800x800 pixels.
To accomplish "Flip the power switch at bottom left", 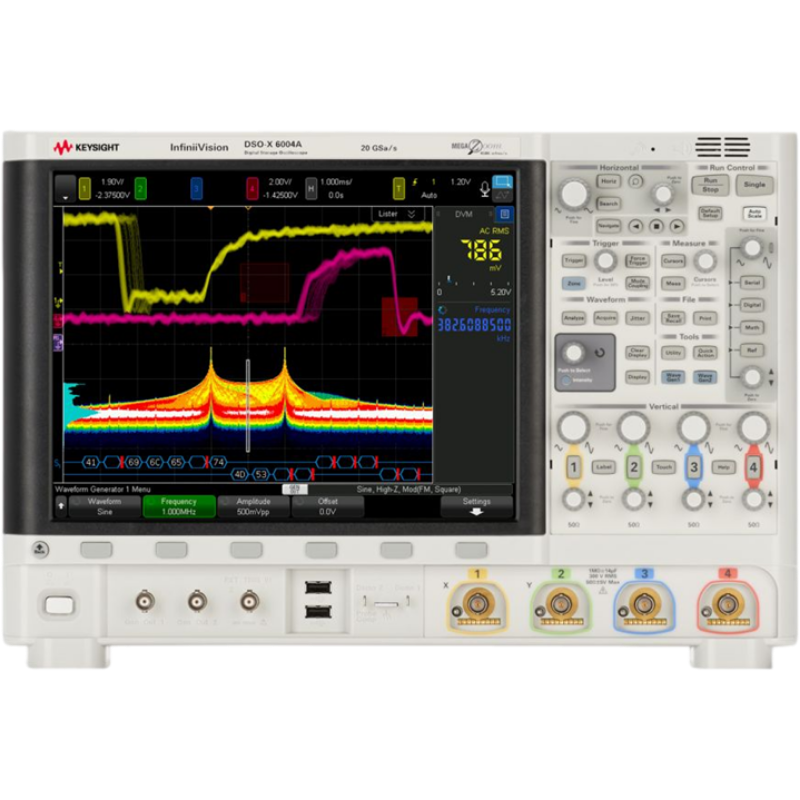I will click(x=60, y=606).
